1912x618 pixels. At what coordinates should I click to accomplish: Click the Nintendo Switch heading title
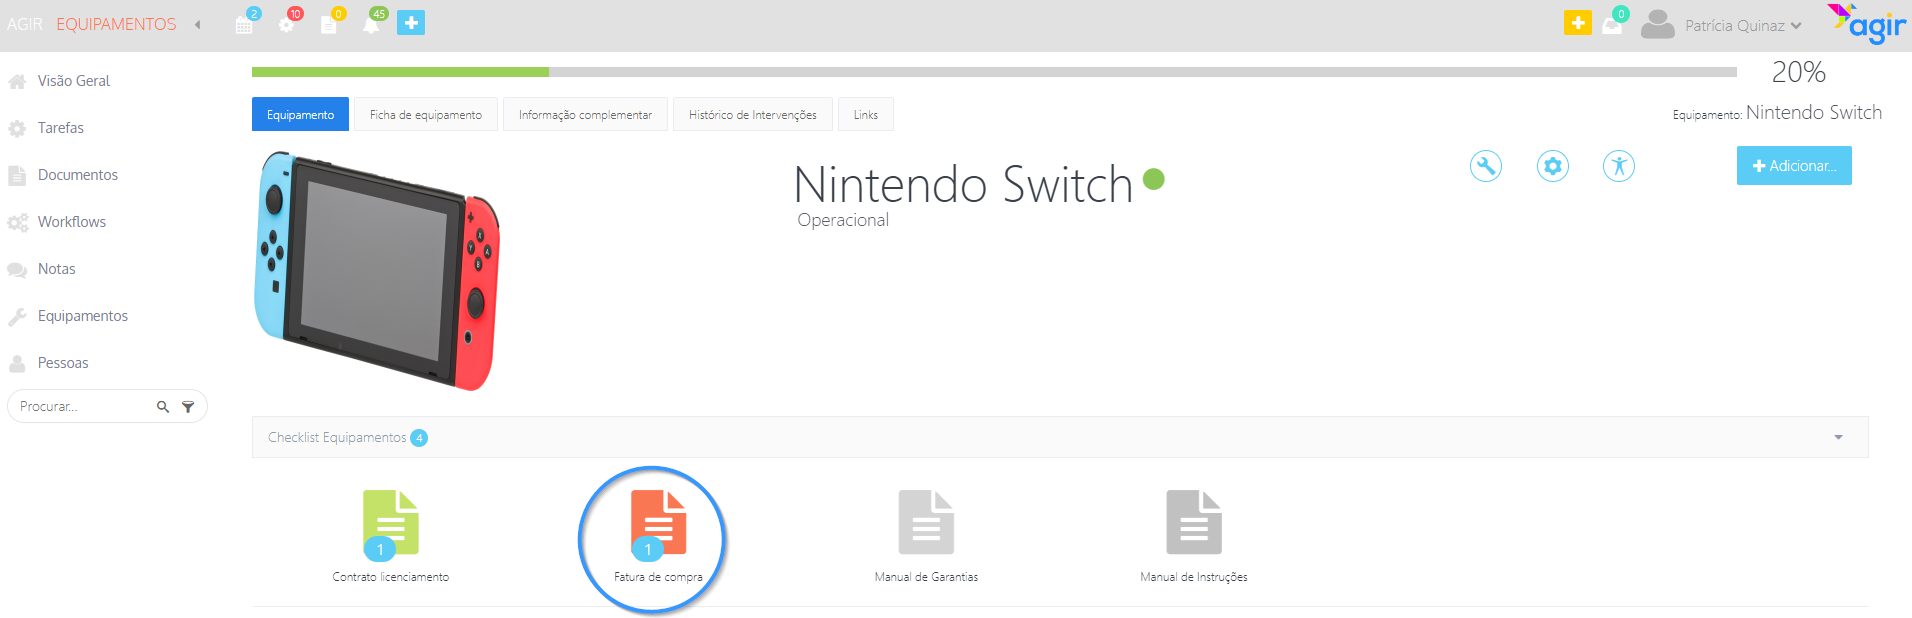[963, 185]
